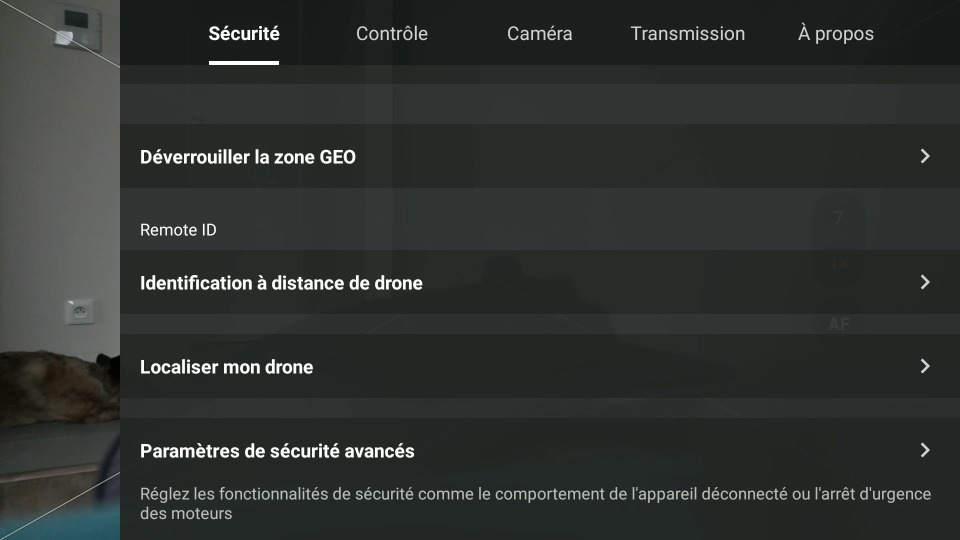The width and height of the screenshot is (960, 540).
Task: Expand Identification à distance de drone chevron
Action: [x=925, y=282]
